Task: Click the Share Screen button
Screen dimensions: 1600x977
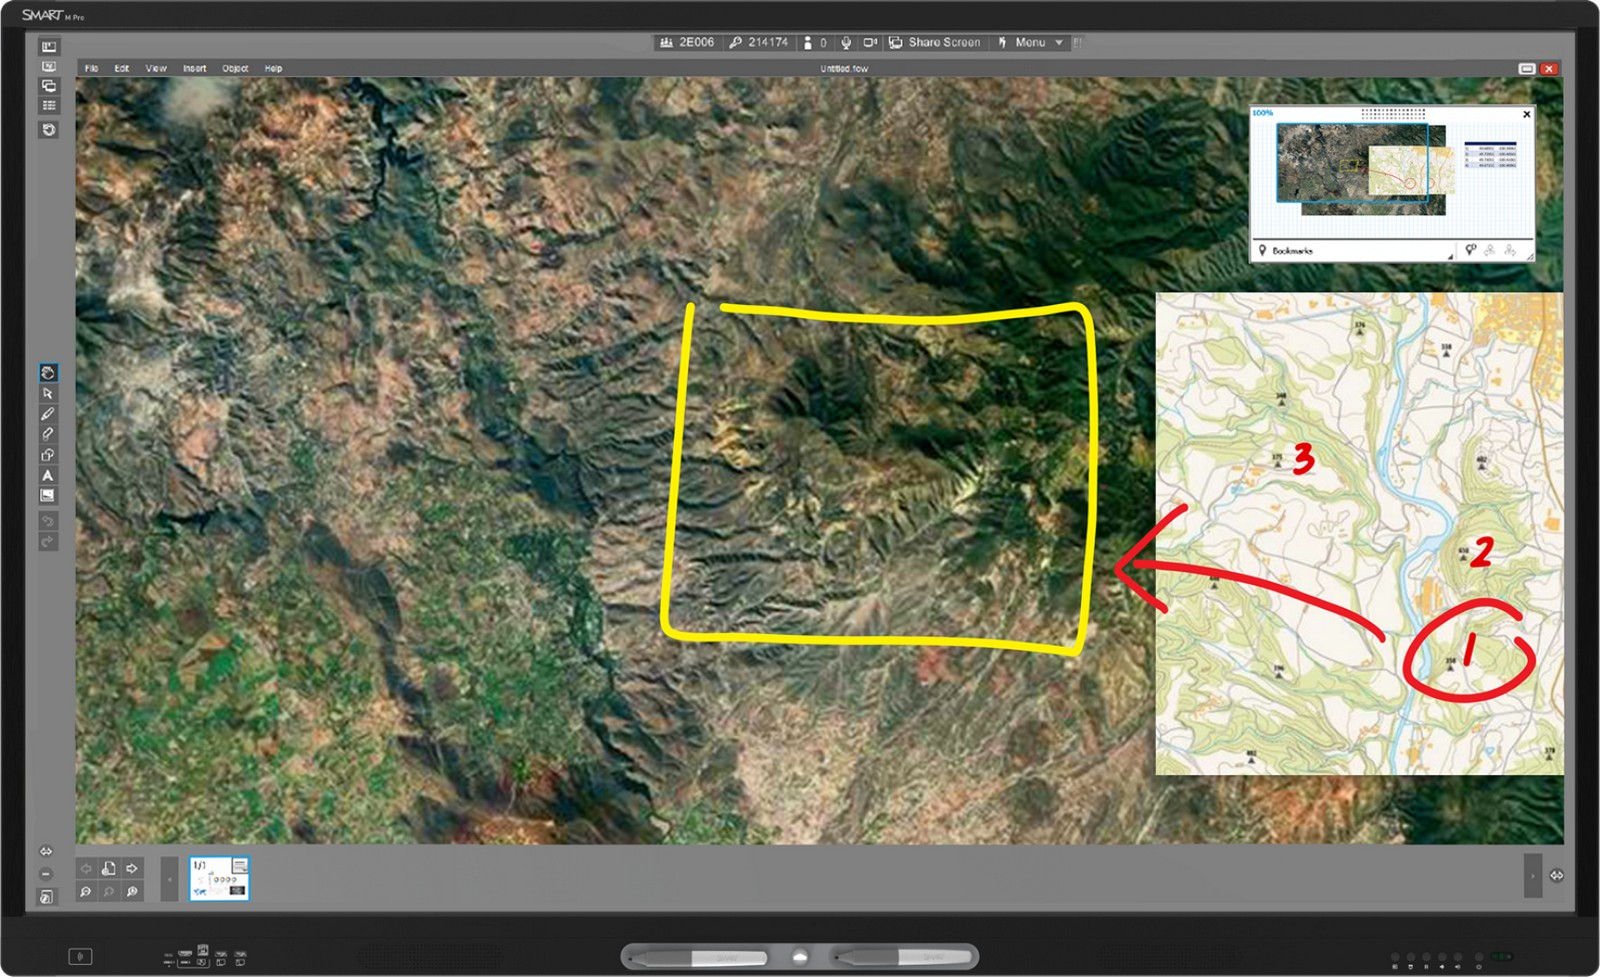Action: coord(935,43)
